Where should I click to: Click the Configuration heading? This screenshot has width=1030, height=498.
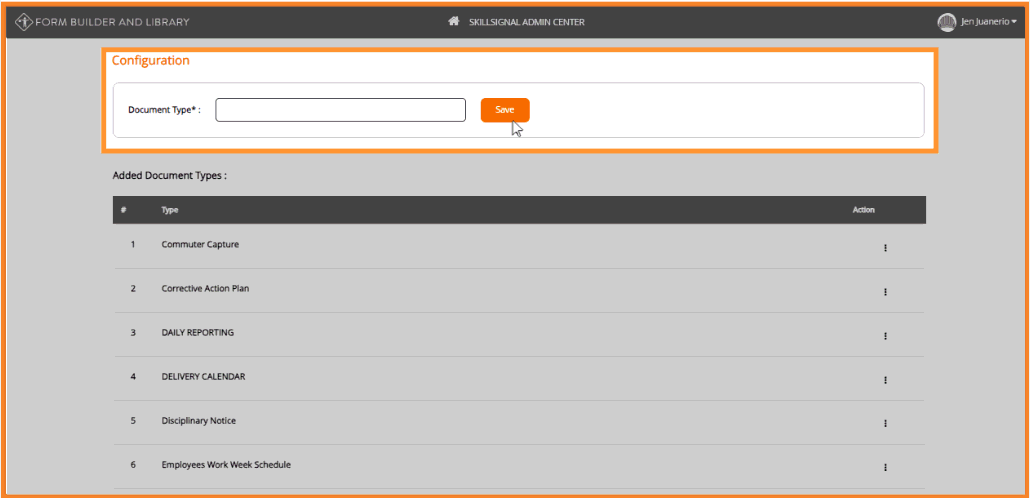150,60
